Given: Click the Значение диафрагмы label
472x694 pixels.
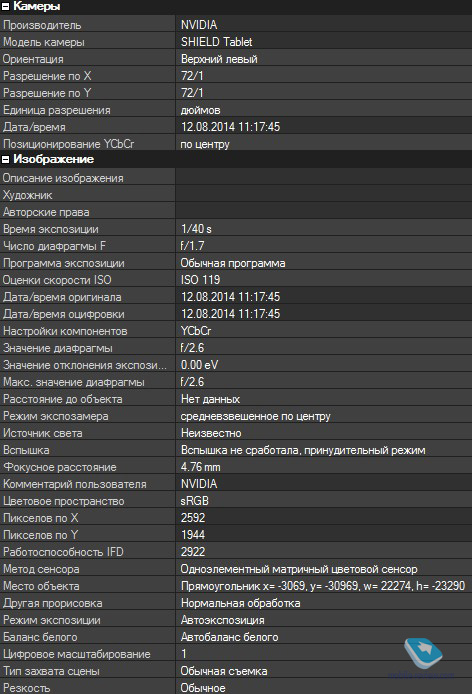Looking at the screenshot, I should tap(58, 348).
